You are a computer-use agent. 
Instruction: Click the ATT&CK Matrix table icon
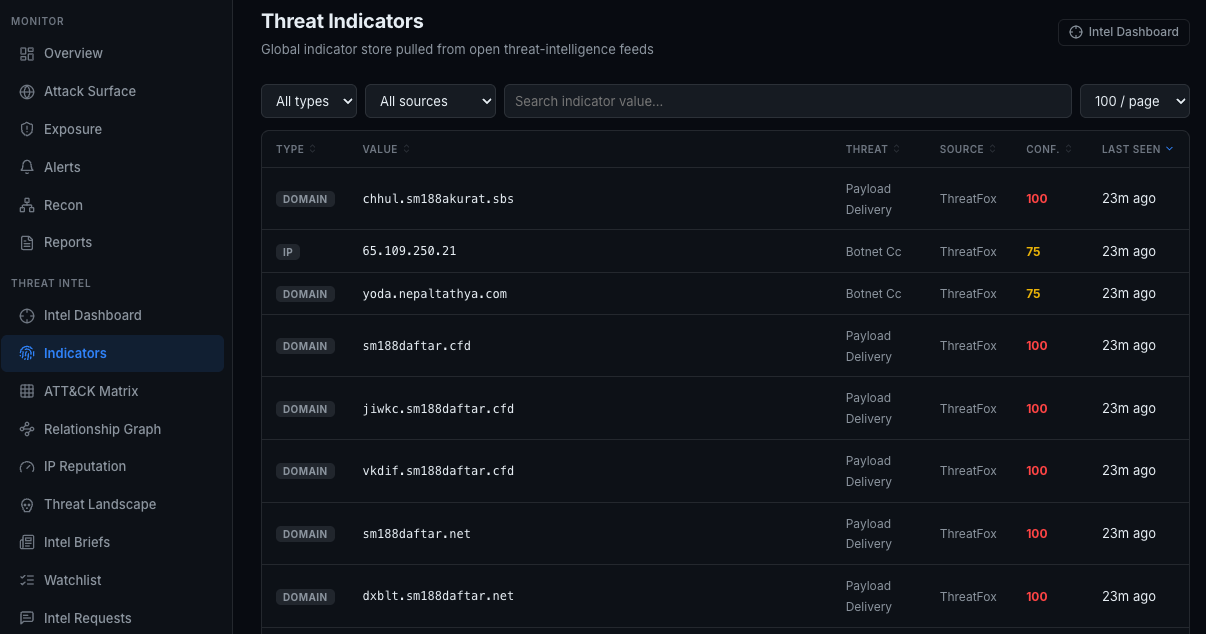pos(27,391)
